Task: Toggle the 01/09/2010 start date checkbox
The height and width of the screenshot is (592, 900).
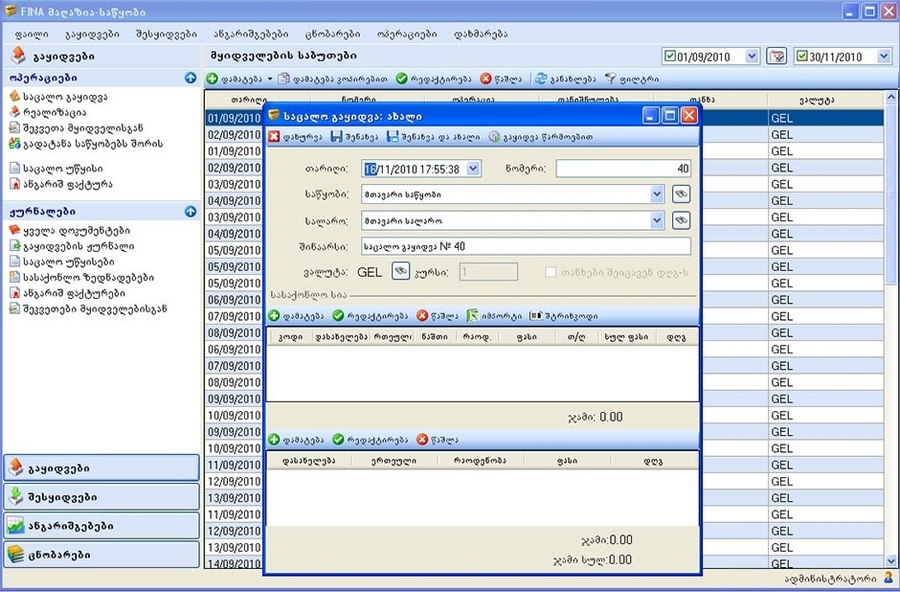Action: (x=670, y=56)
